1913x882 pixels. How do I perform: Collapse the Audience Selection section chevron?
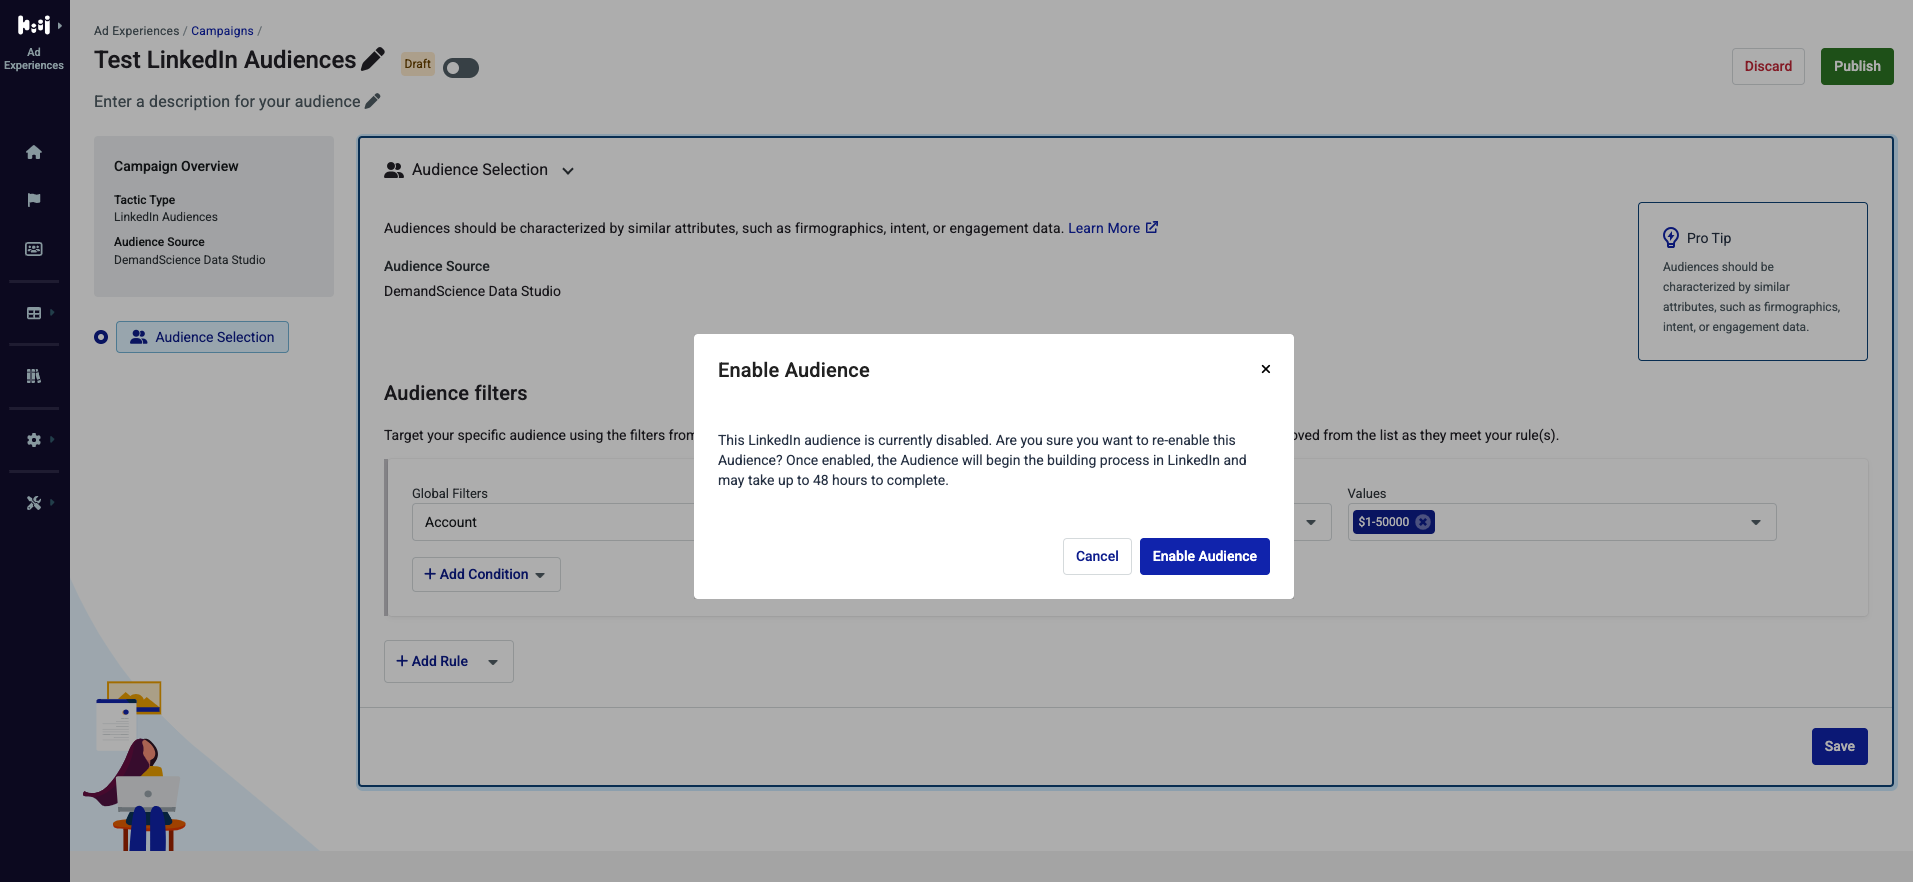(568, 171)
